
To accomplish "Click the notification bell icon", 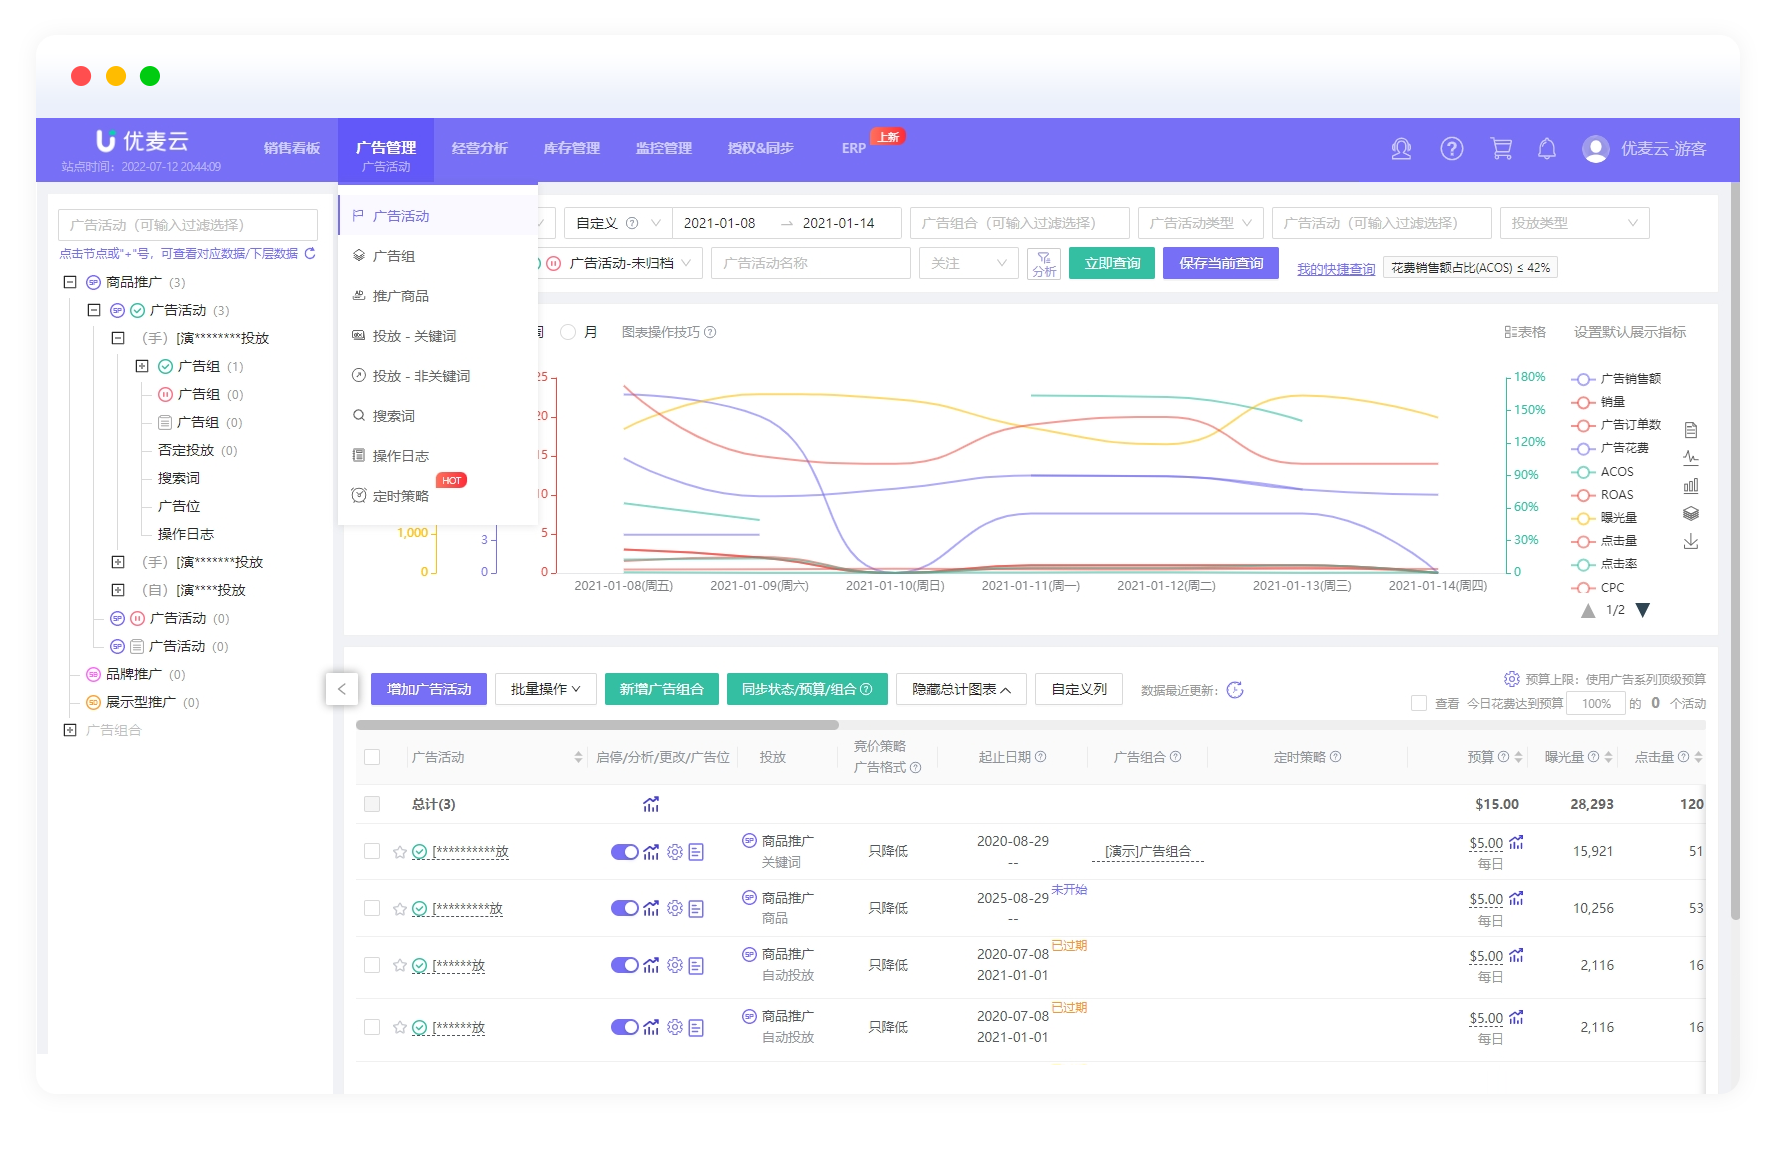I will point(1546,149).
